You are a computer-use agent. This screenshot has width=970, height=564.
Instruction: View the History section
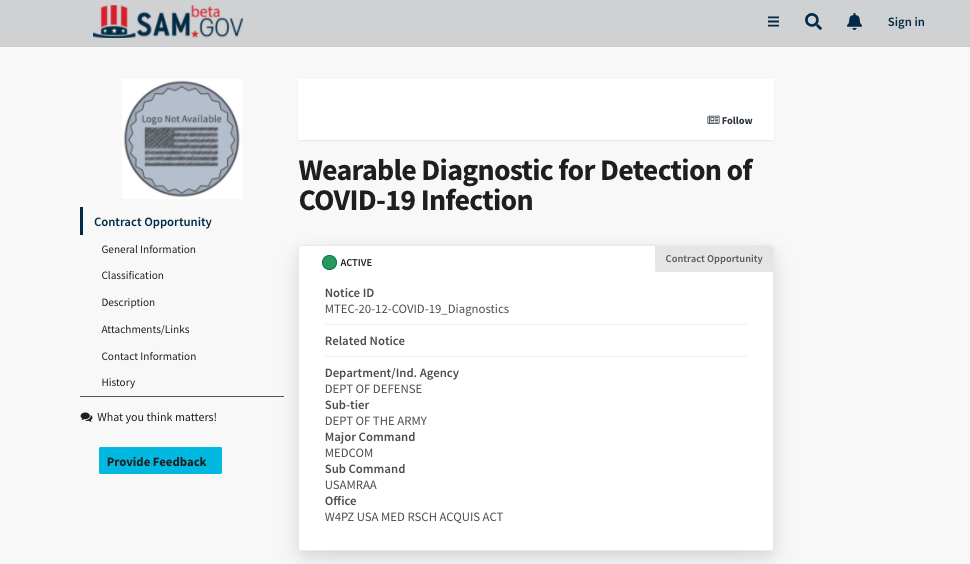(118, 382)
